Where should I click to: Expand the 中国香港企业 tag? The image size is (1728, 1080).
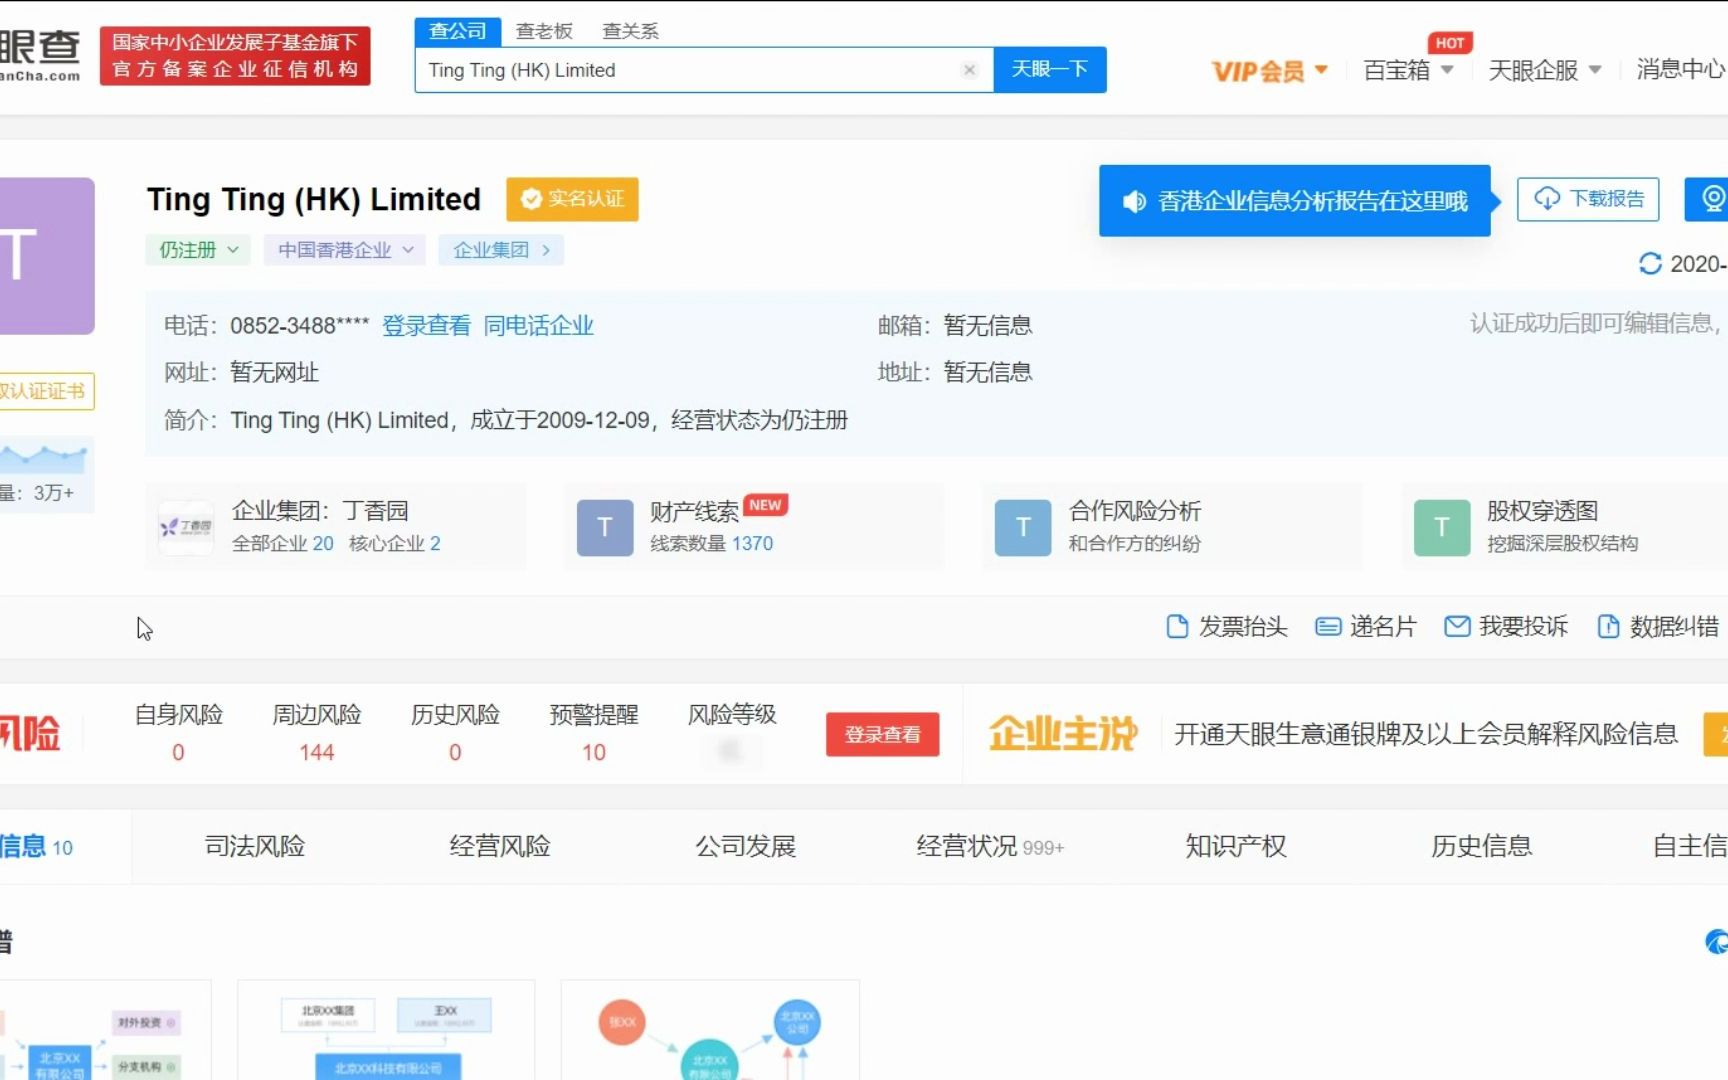tap(345, 250)
